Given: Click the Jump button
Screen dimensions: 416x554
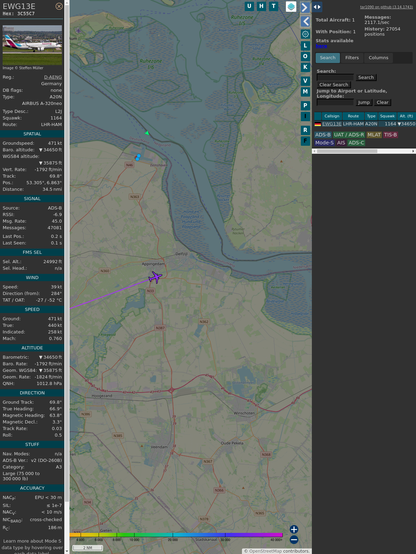Looking at the screenshot, I should click(364, 102).
